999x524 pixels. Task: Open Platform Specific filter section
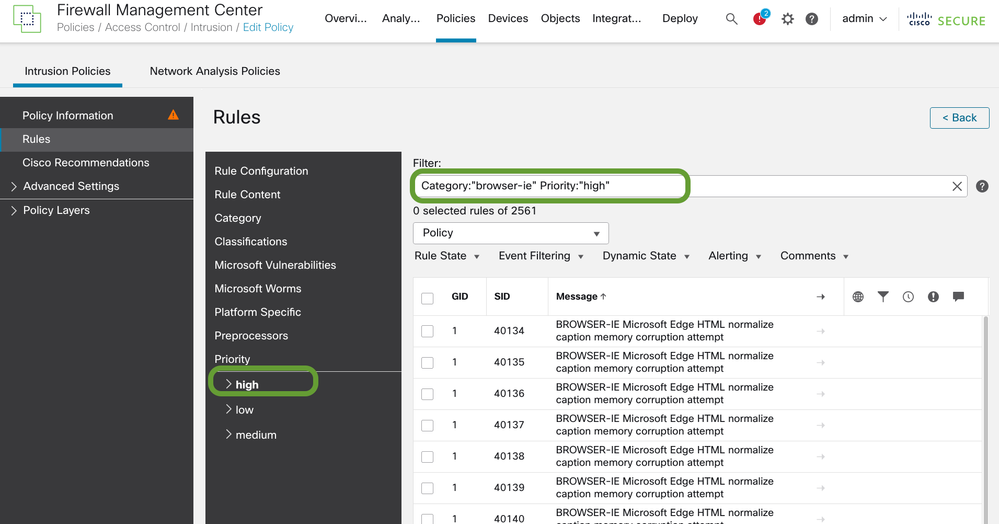click(257, 312)
